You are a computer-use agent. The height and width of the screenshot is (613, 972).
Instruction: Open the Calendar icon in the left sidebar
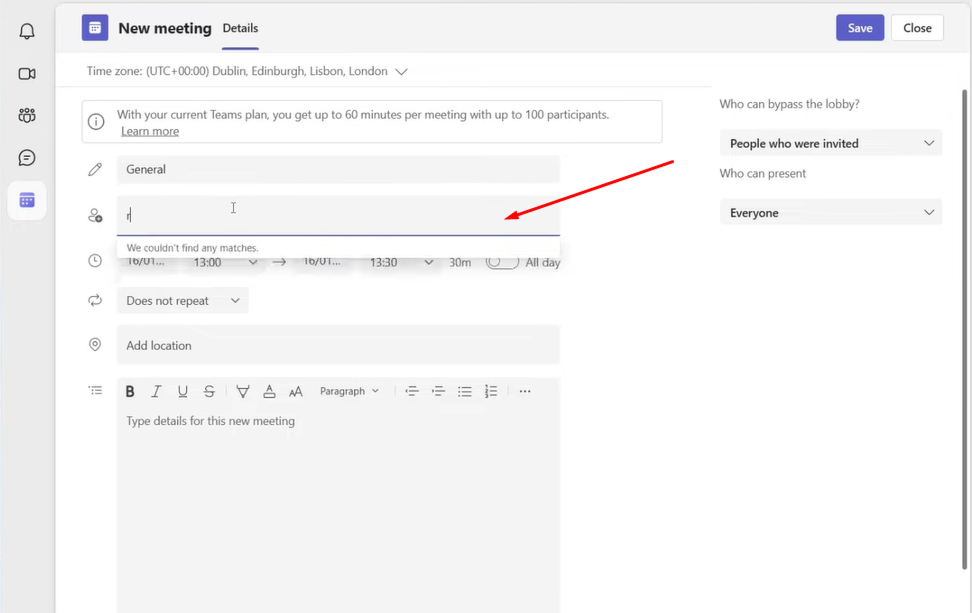point(26,200)
